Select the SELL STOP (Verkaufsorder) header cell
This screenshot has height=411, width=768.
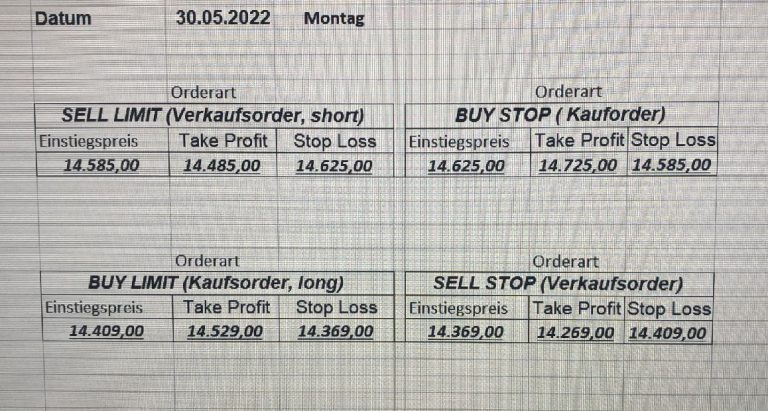coord(558,283)
